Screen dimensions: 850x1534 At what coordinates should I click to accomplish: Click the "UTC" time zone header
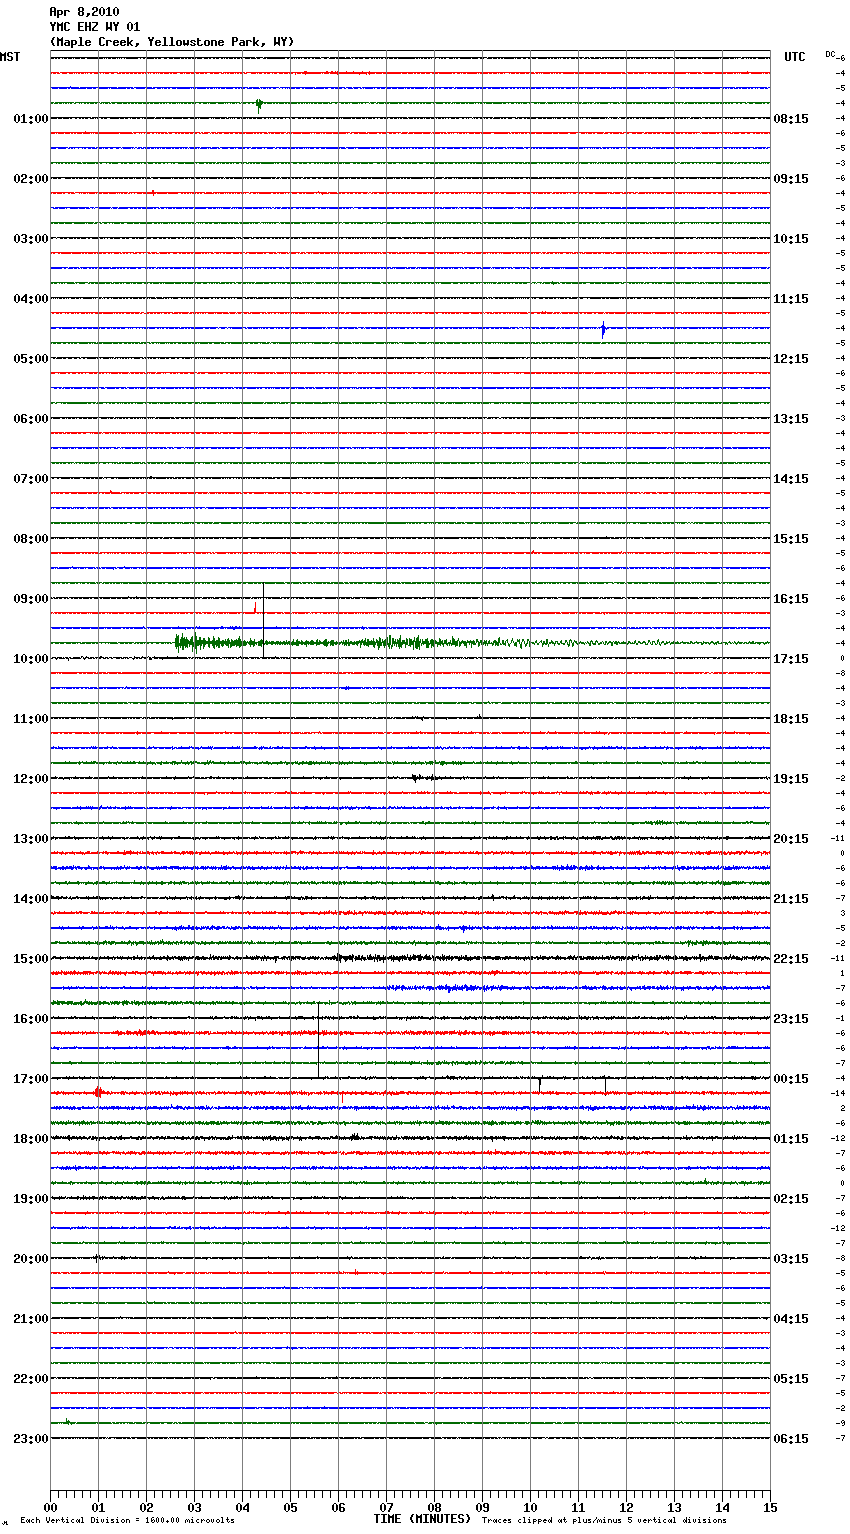click(795, 57)
